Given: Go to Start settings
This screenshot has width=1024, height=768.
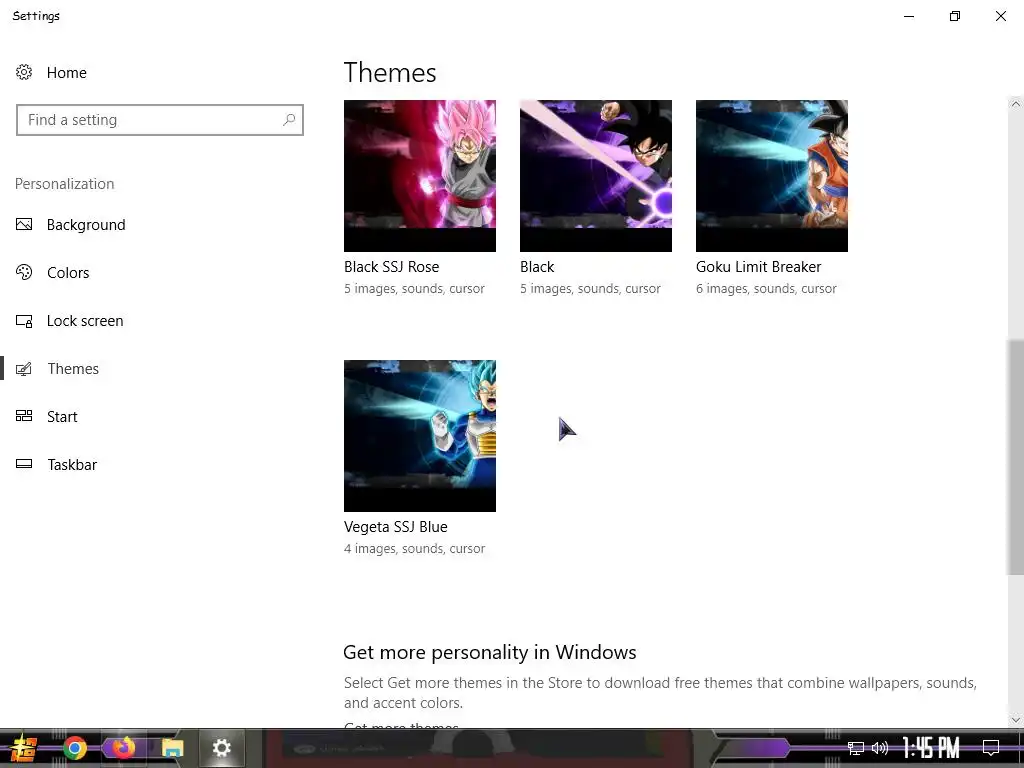Looking at the screenshot, I should pyautogui.click(x=62, y=417).
